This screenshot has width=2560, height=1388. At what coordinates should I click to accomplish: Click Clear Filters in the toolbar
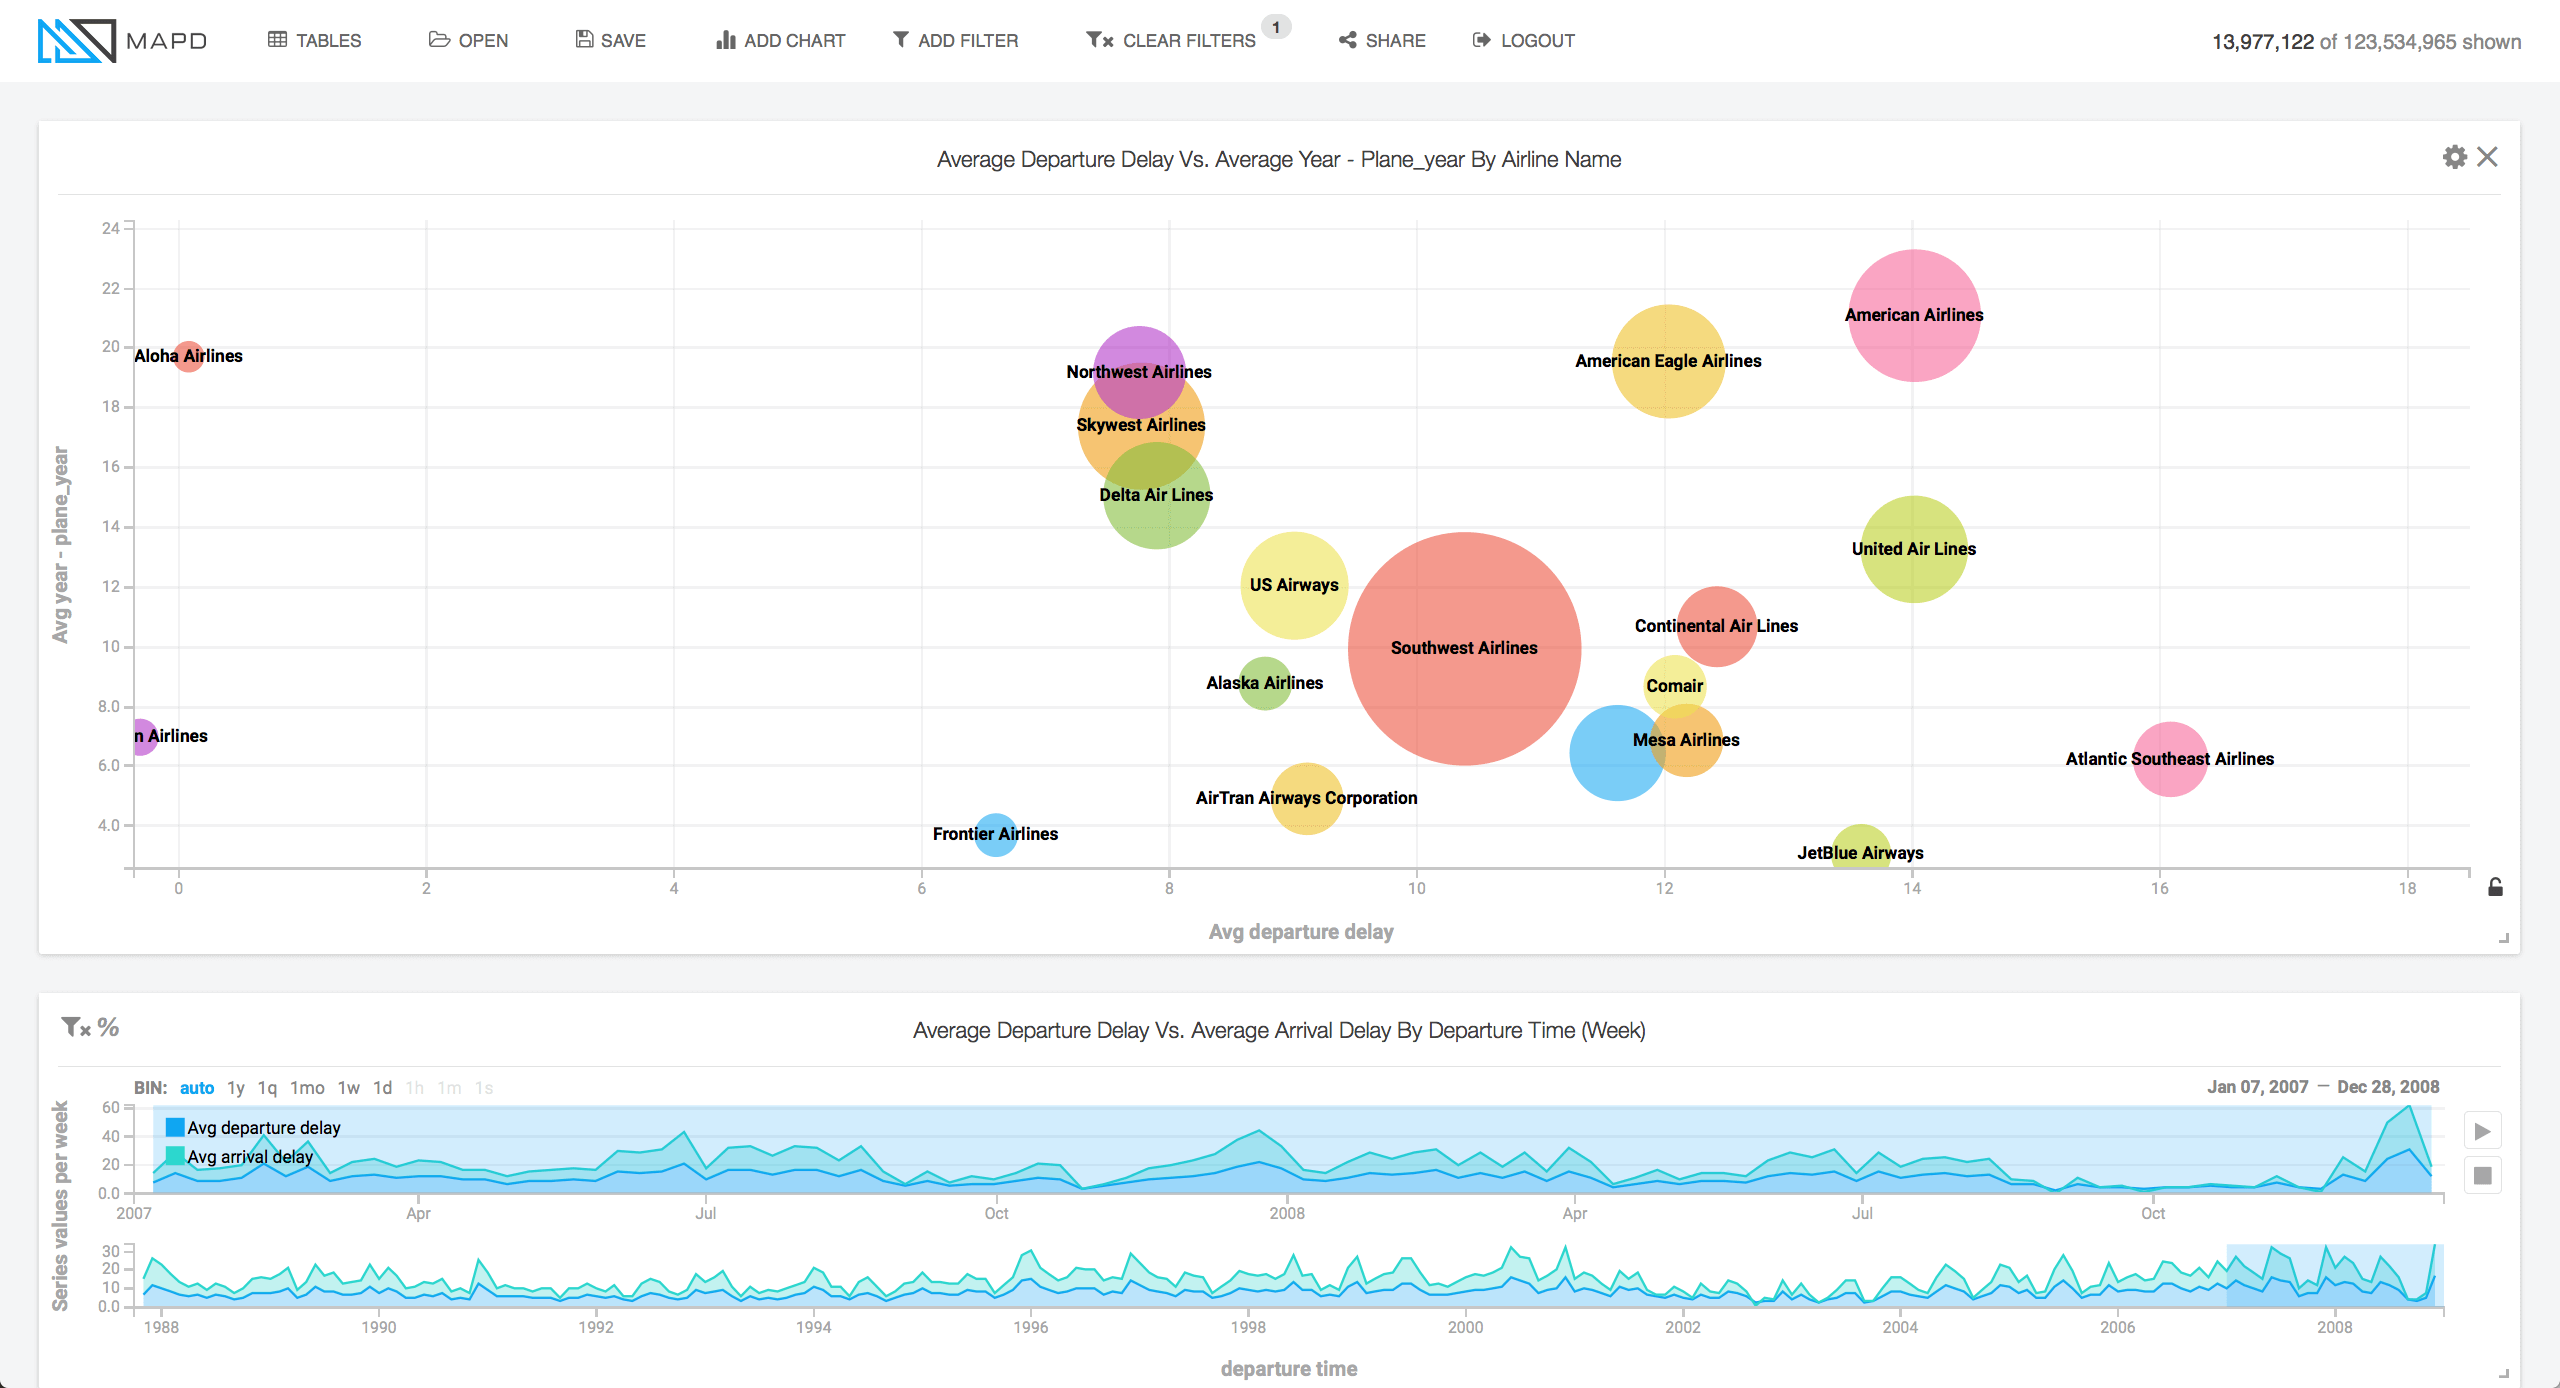click(x=1171, y=41)
